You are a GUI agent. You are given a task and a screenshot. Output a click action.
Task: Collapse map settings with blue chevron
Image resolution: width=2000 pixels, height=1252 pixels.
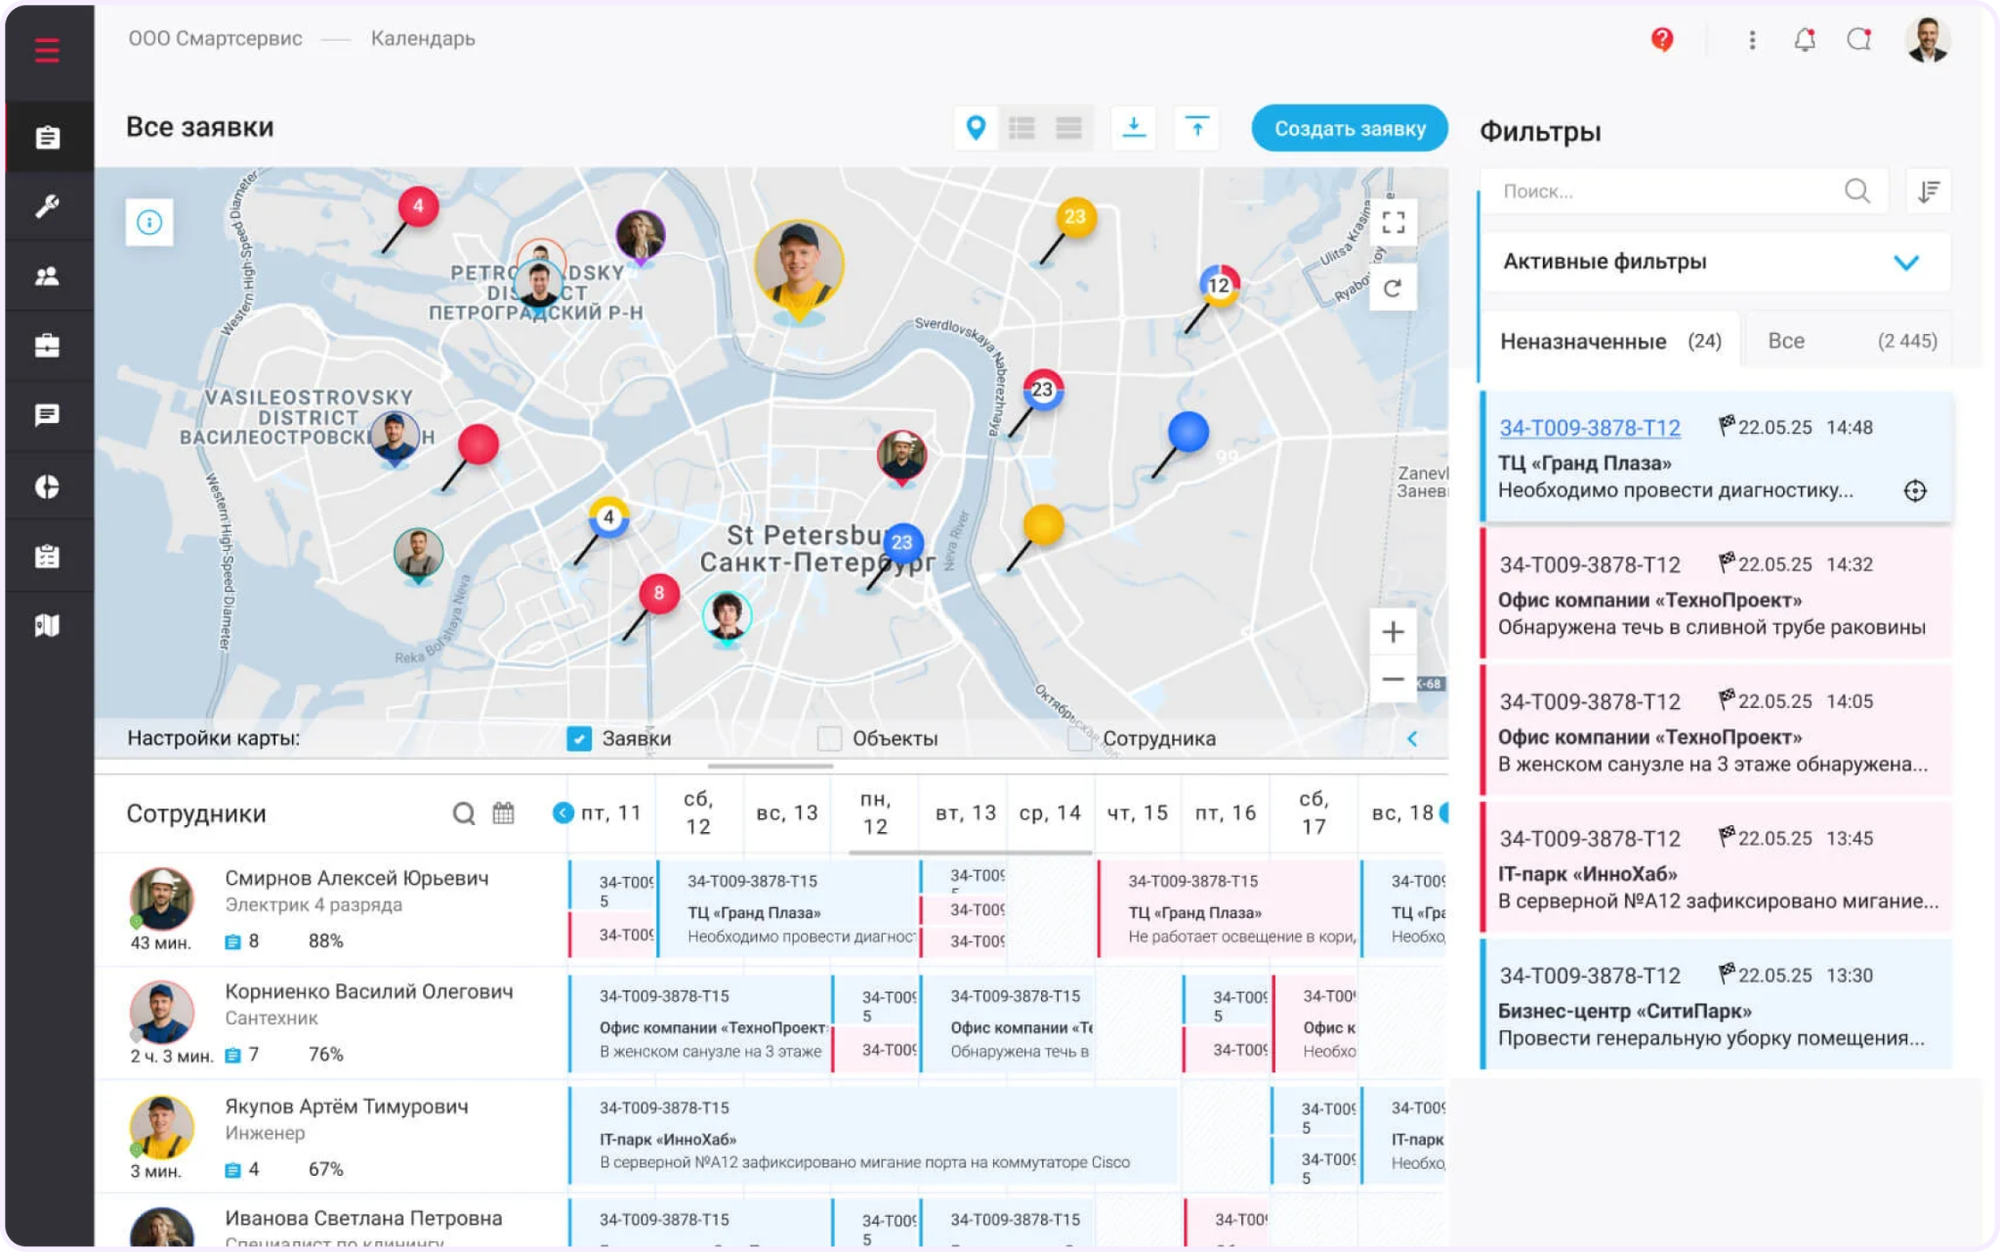click(x=1412, y=739)
